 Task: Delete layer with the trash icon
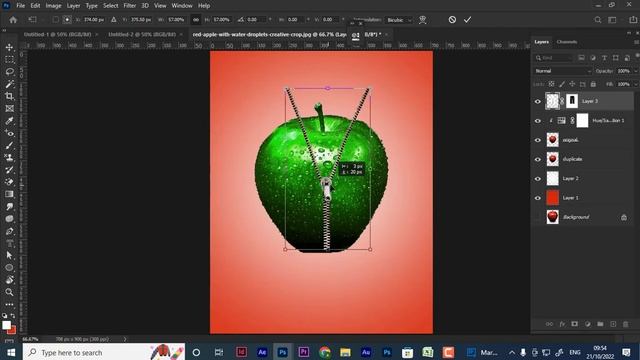coord(626,324)
